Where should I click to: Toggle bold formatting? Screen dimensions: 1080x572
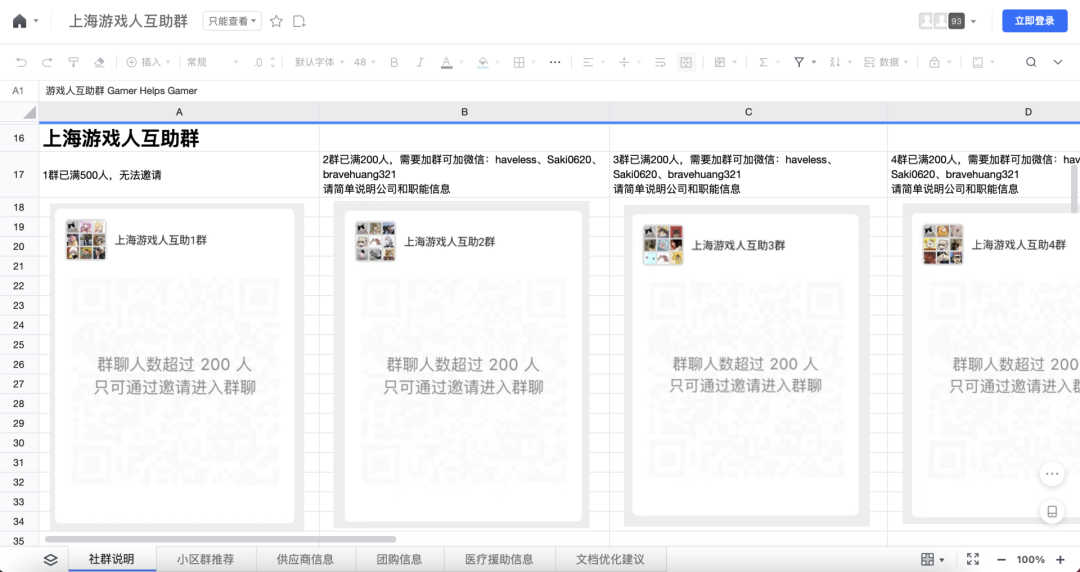[394, 62]
